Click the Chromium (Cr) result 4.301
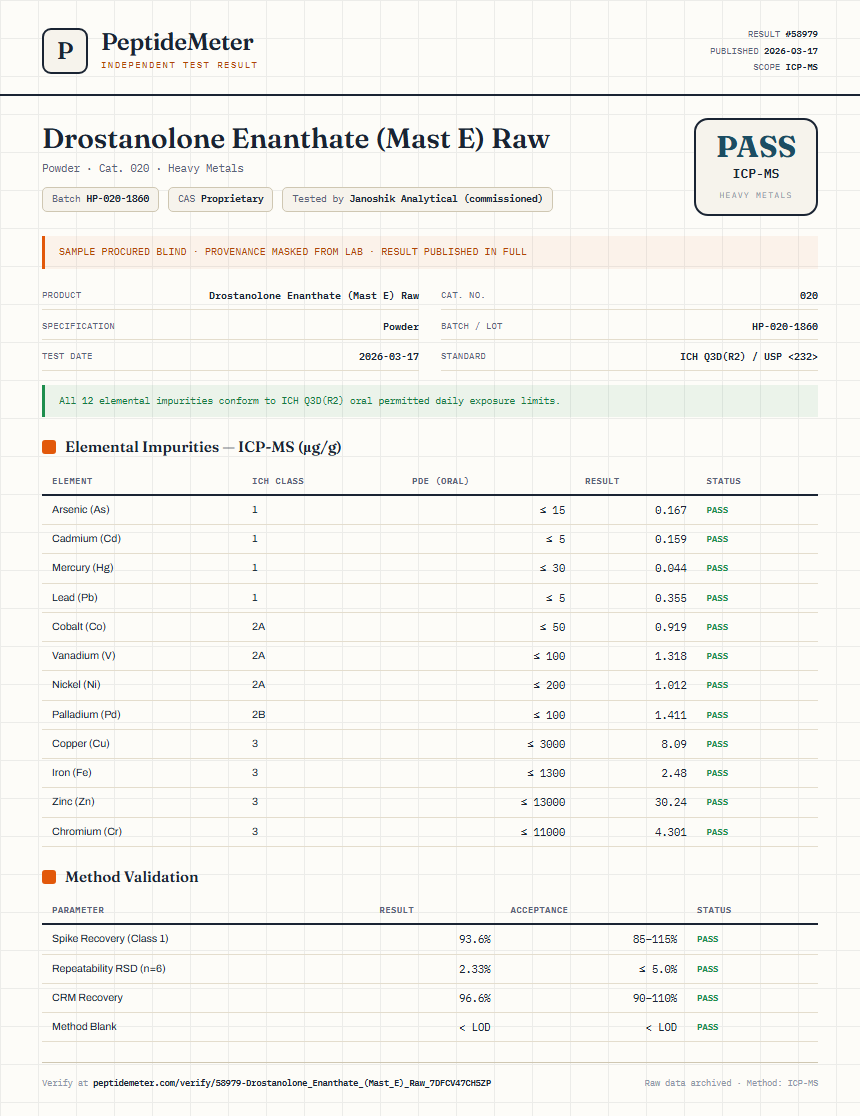Image resolution: width=860 pixels, height=1116 pixels. (671, 832)
